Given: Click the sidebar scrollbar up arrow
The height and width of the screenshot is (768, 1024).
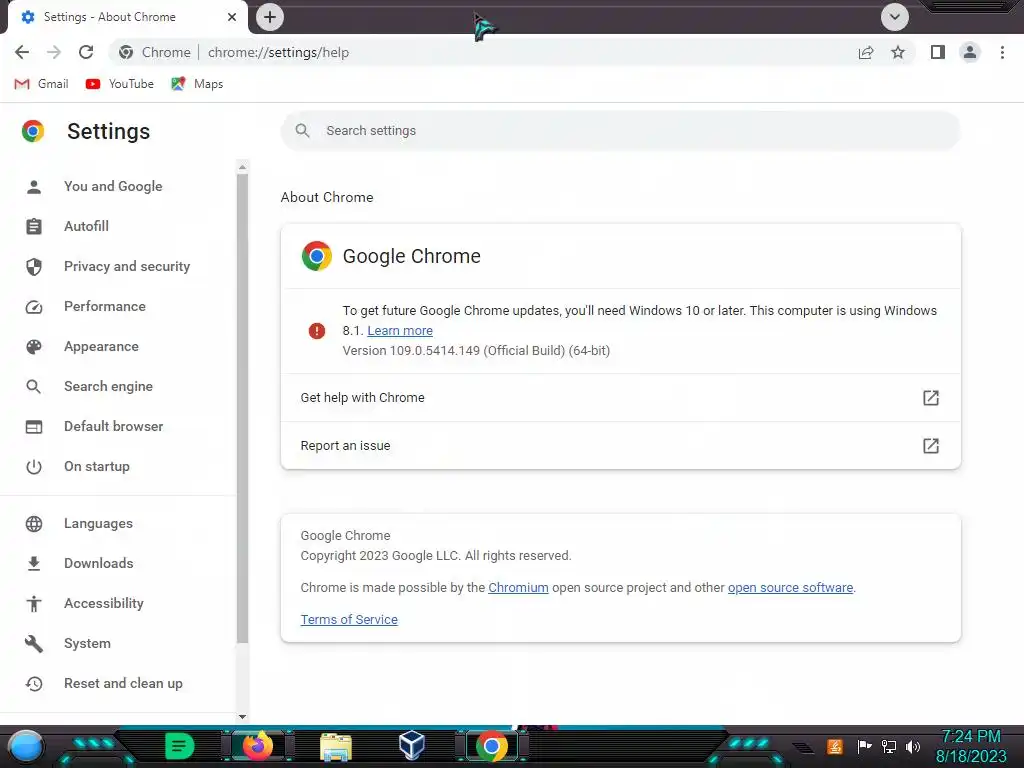Looking at the screenshot, I should pos(242,167).
